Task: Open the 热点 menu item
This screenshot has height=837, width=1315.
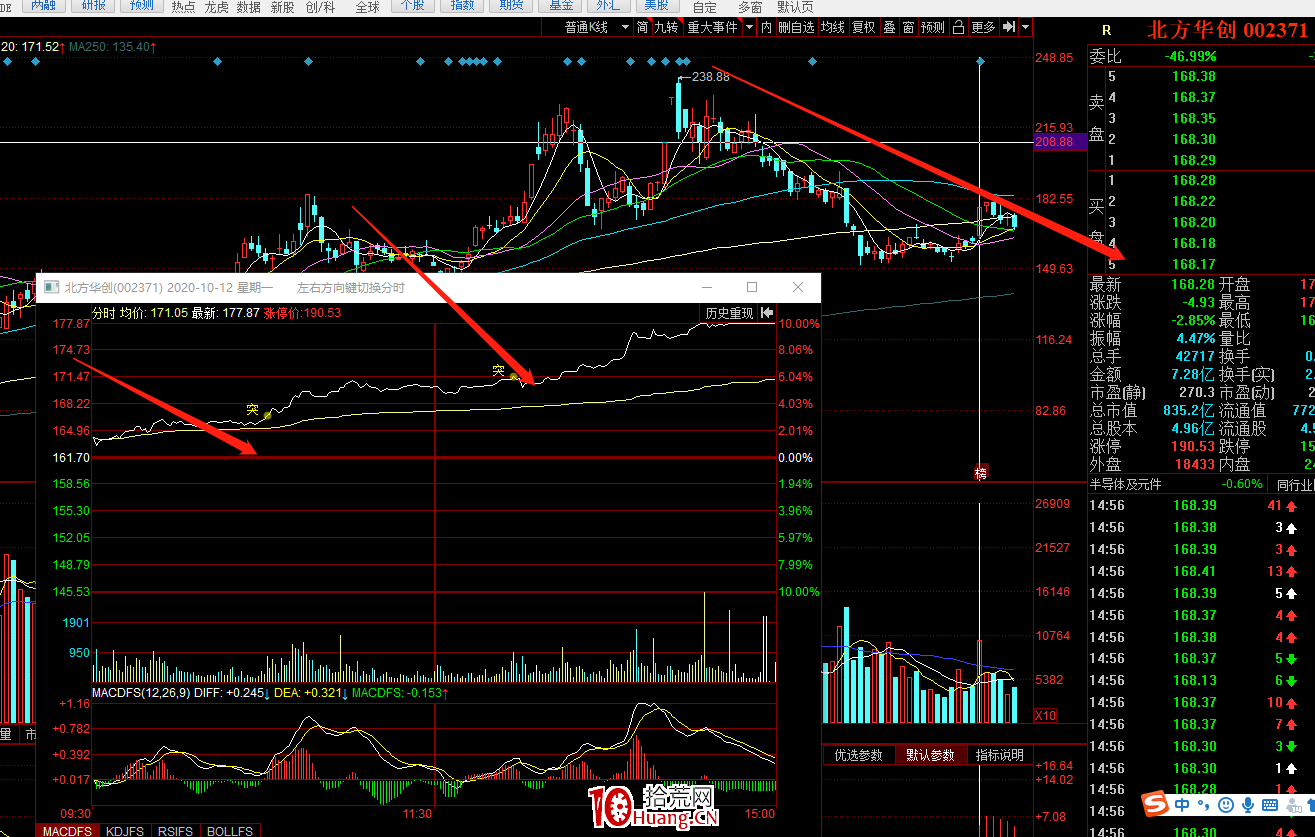Action: point(184,7)
